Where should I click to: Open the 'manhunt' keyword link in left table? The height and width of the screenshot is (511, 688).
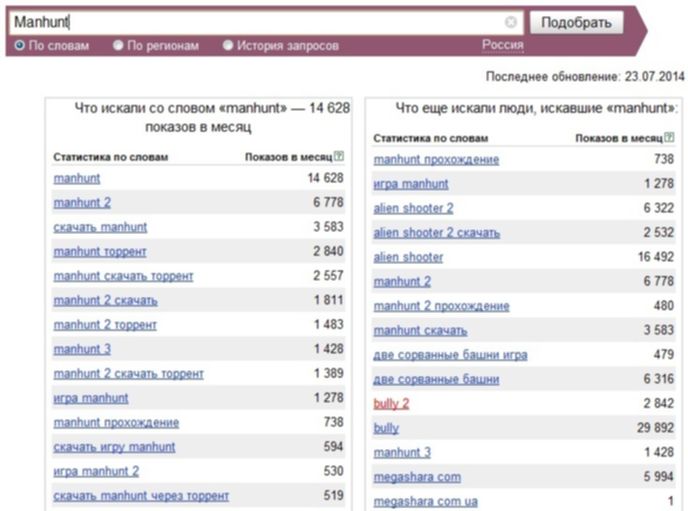77,178
